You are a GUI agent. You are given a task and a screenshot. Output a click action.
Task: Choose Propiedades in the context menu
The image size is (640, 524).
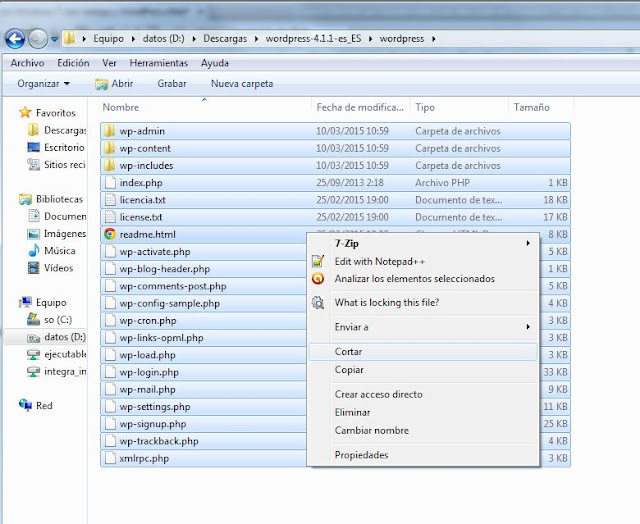(x=423, y=455)
